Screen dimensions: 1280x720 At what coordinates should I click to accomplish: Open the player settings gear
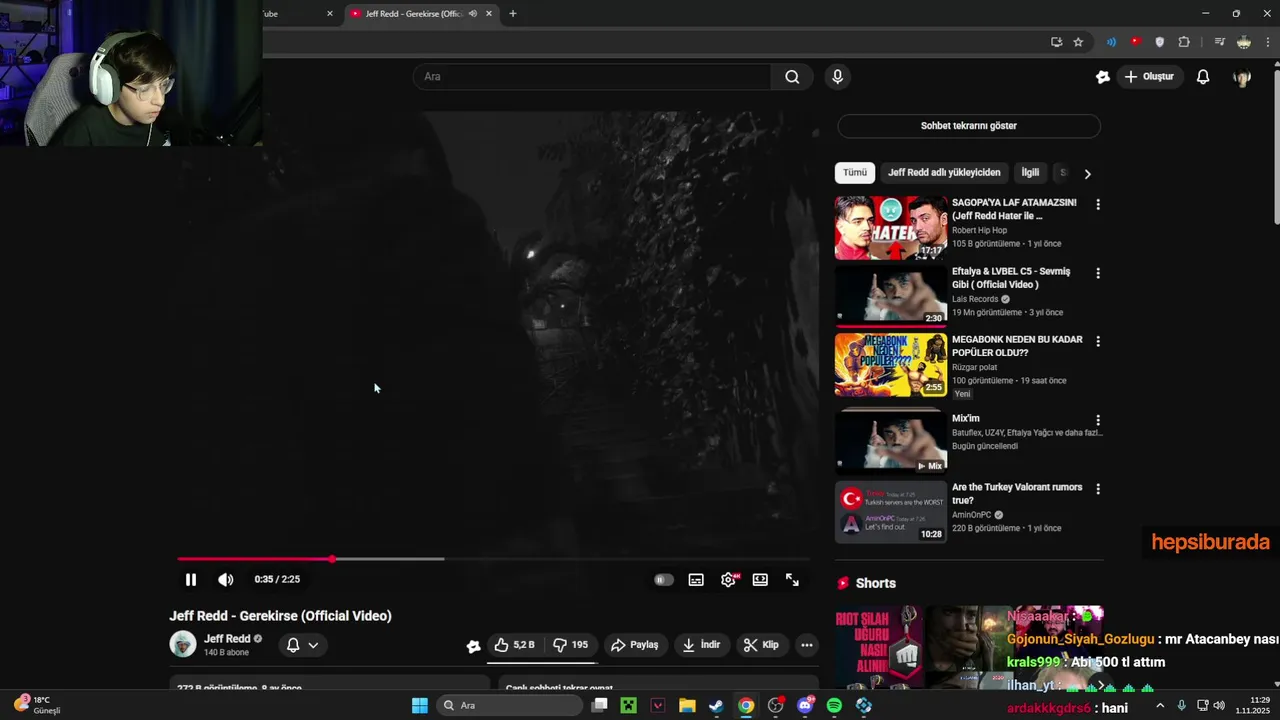[x=728, y=579]
